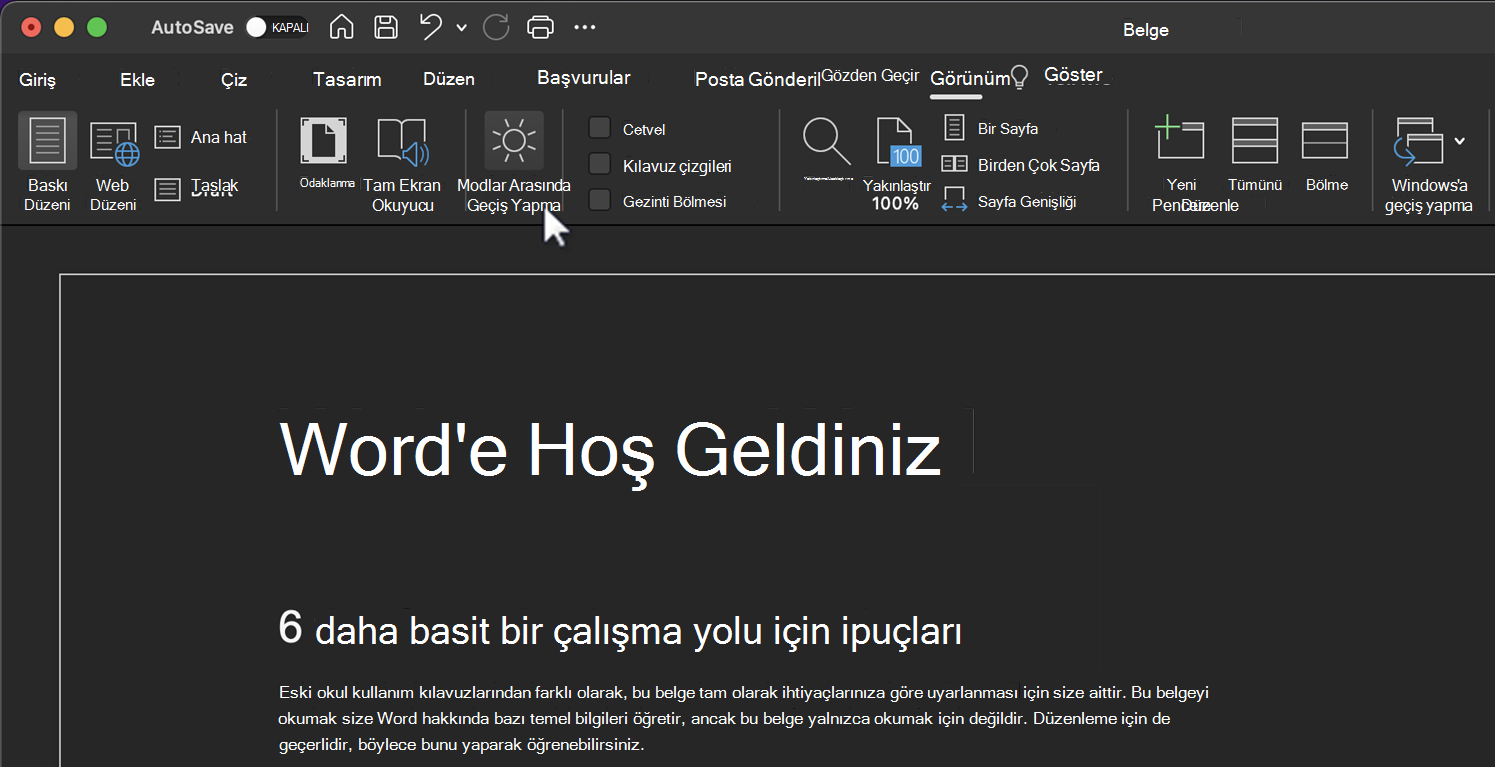Switch to the Düzen tab
The width and height of the screenshot is (1495, 767).
(449, 79)
